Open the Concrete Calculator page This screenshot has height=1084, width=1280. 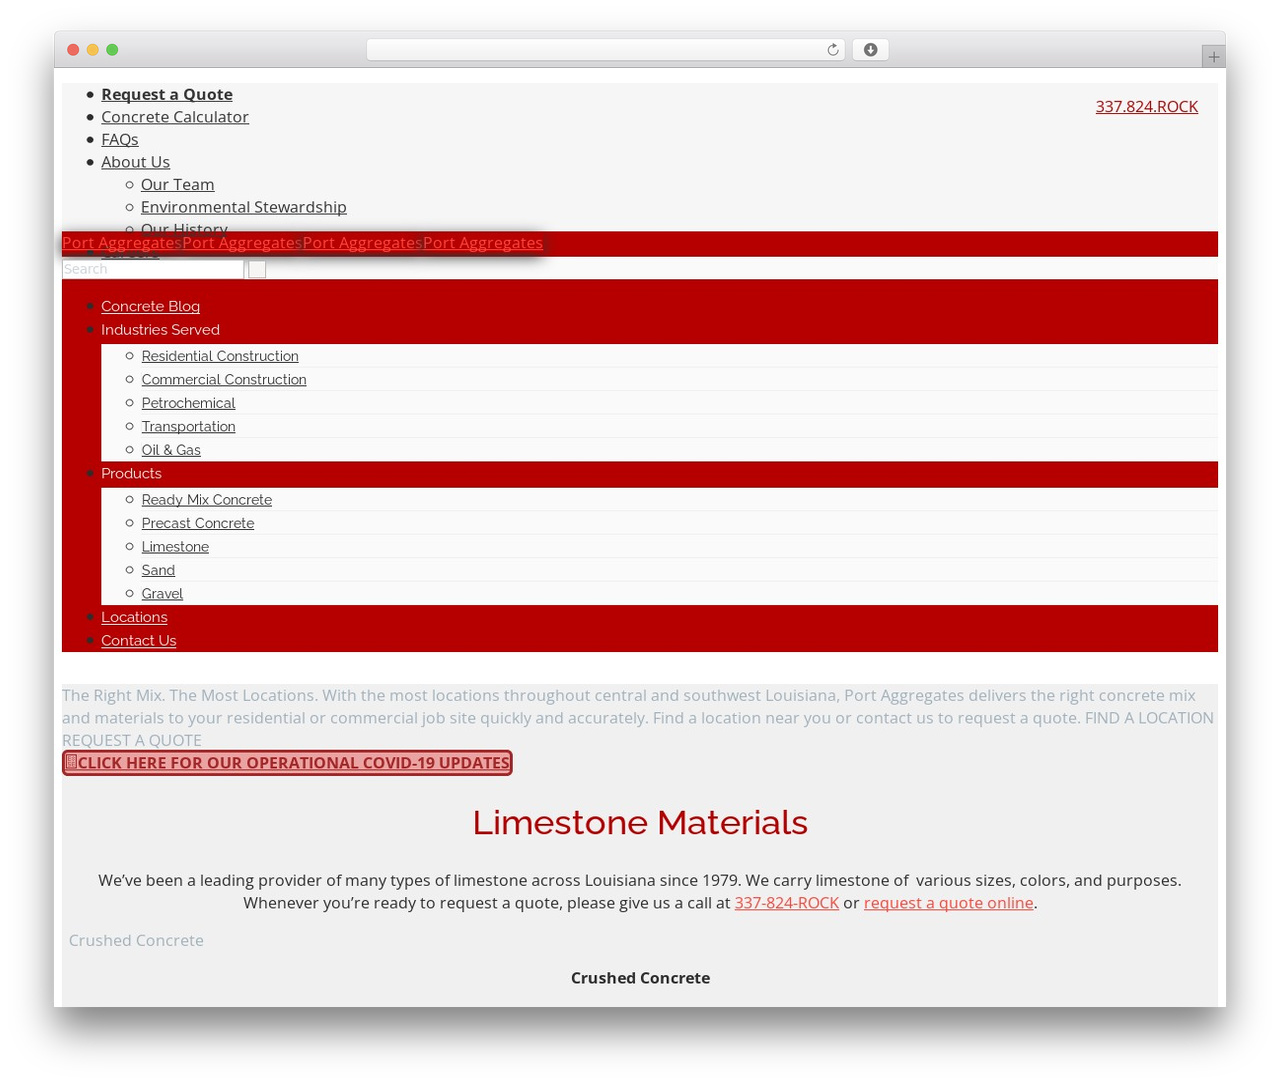175,117
